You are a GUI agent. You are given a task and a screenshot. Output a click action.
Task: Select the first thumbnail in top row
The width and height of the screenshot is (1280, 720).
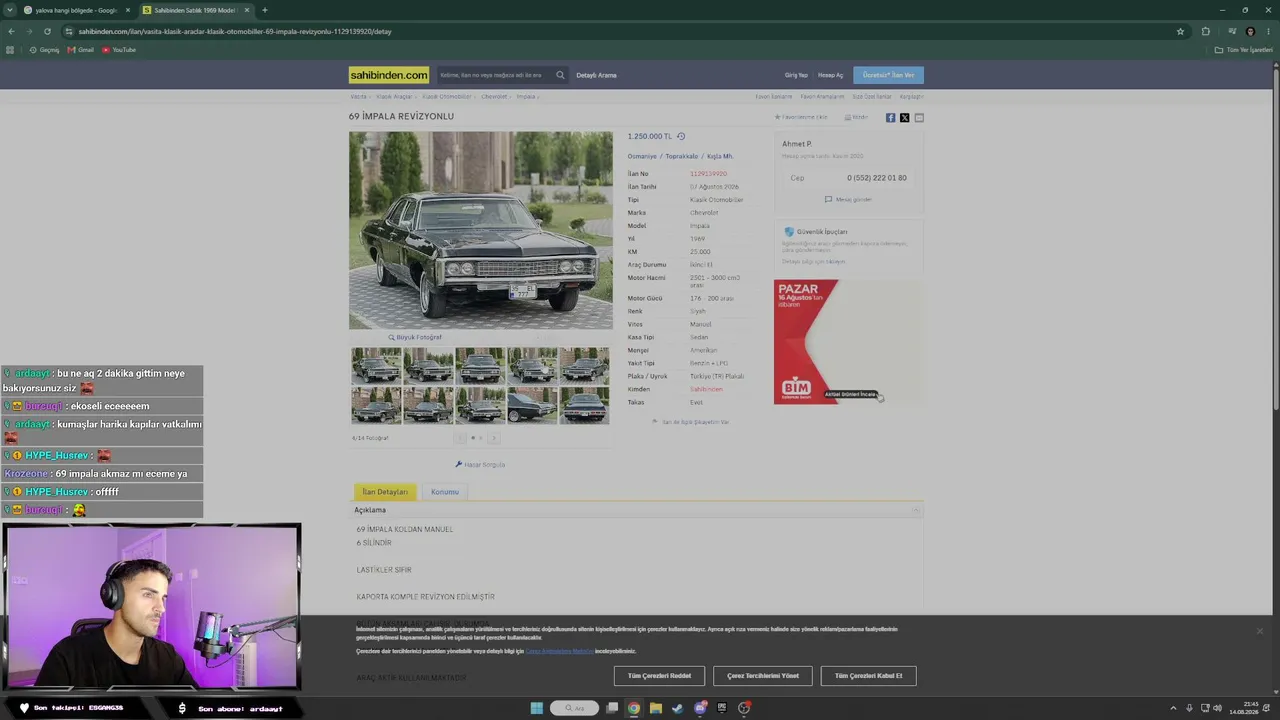click(x=376, y=365)
